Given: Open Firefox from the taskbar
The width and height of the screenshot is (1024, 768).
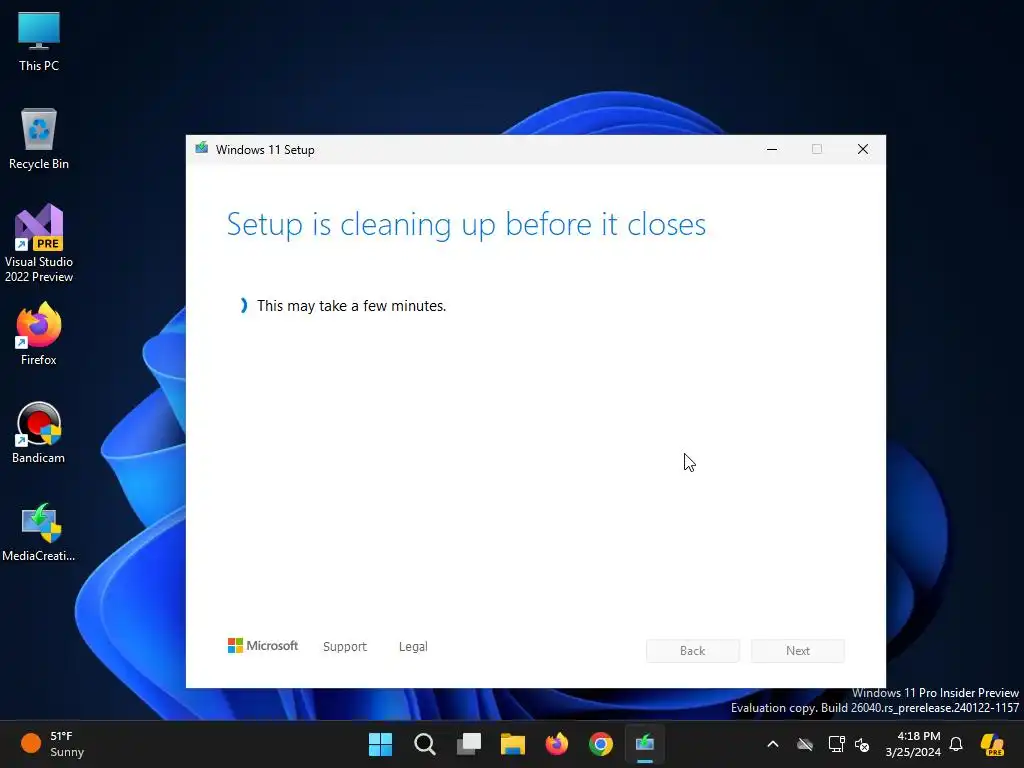Looking at the screenshot, I should click(556, 744).
